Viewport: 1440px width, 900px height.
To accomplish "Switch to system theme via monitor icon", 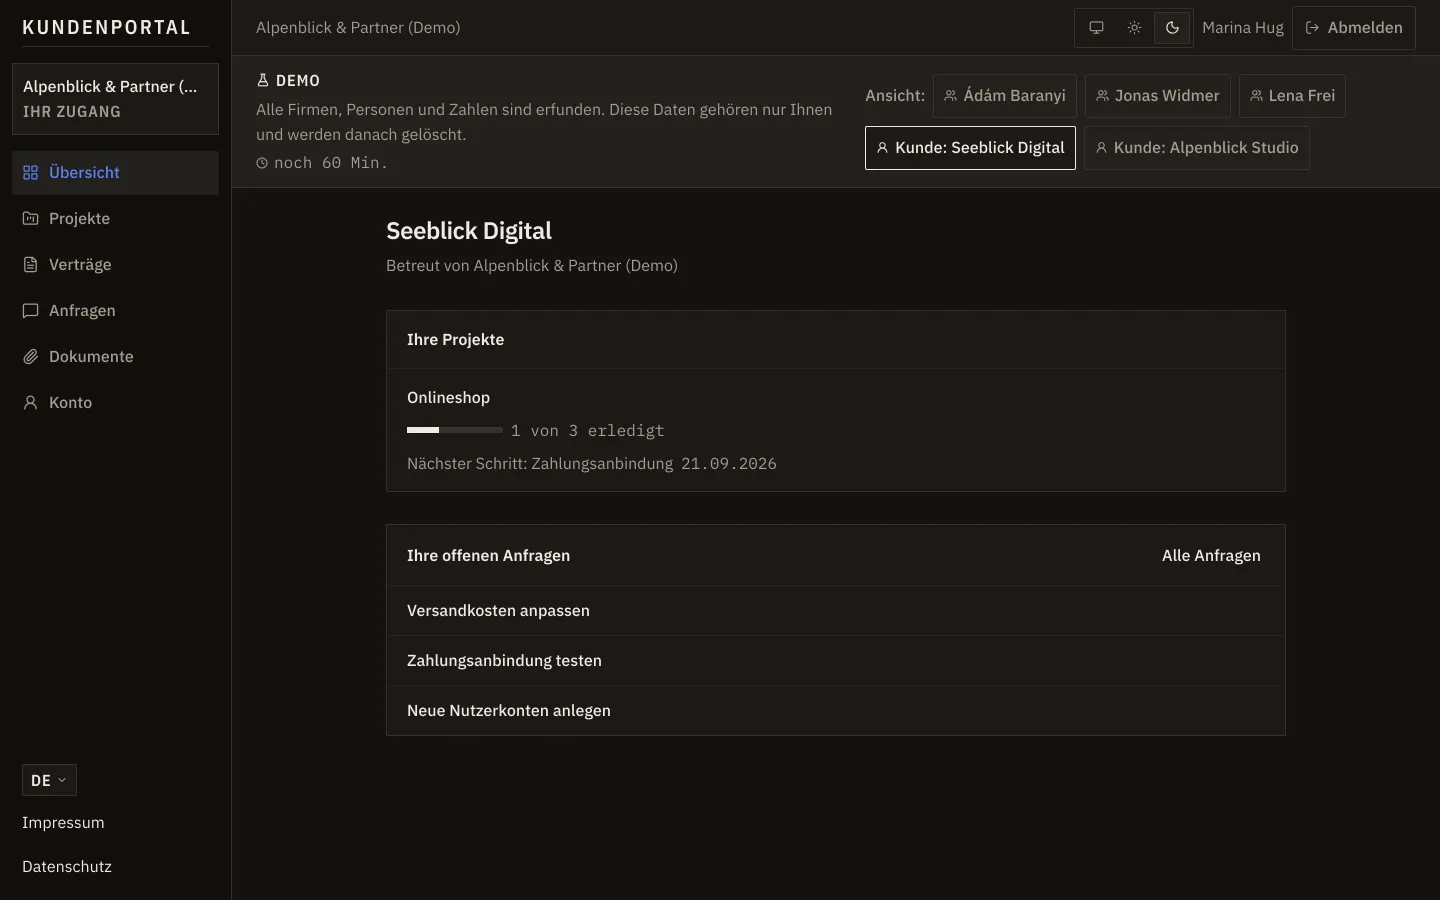I will 1096,28.
